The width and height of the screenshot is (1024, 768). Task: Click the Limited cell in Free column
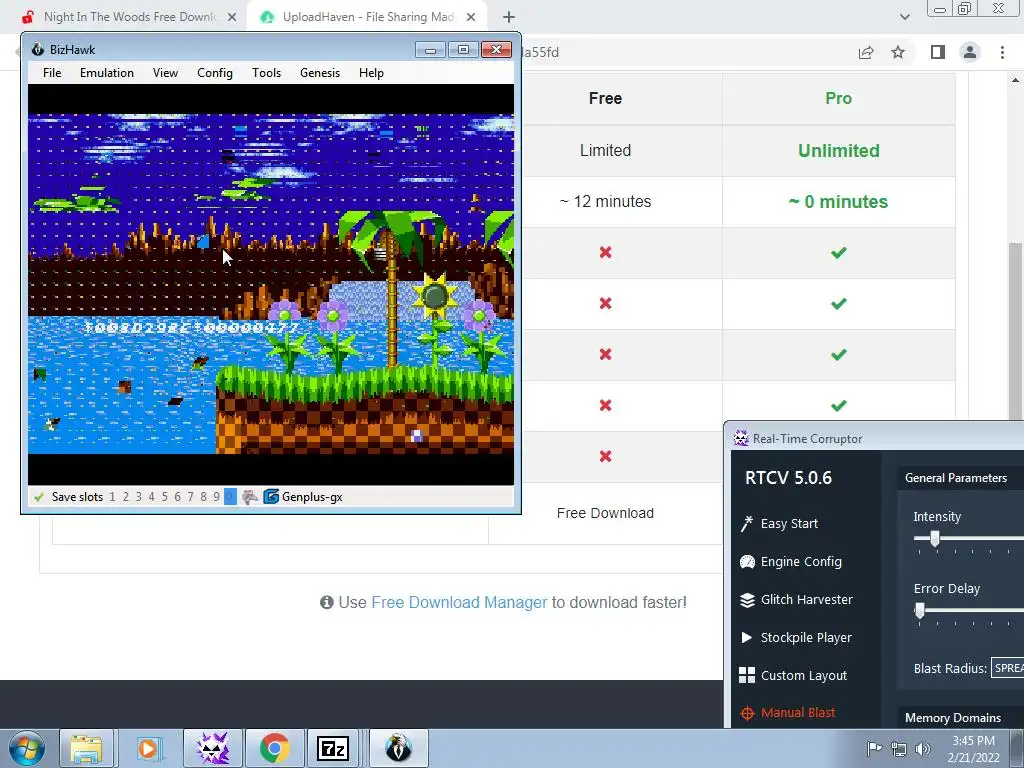coord(605,150)
